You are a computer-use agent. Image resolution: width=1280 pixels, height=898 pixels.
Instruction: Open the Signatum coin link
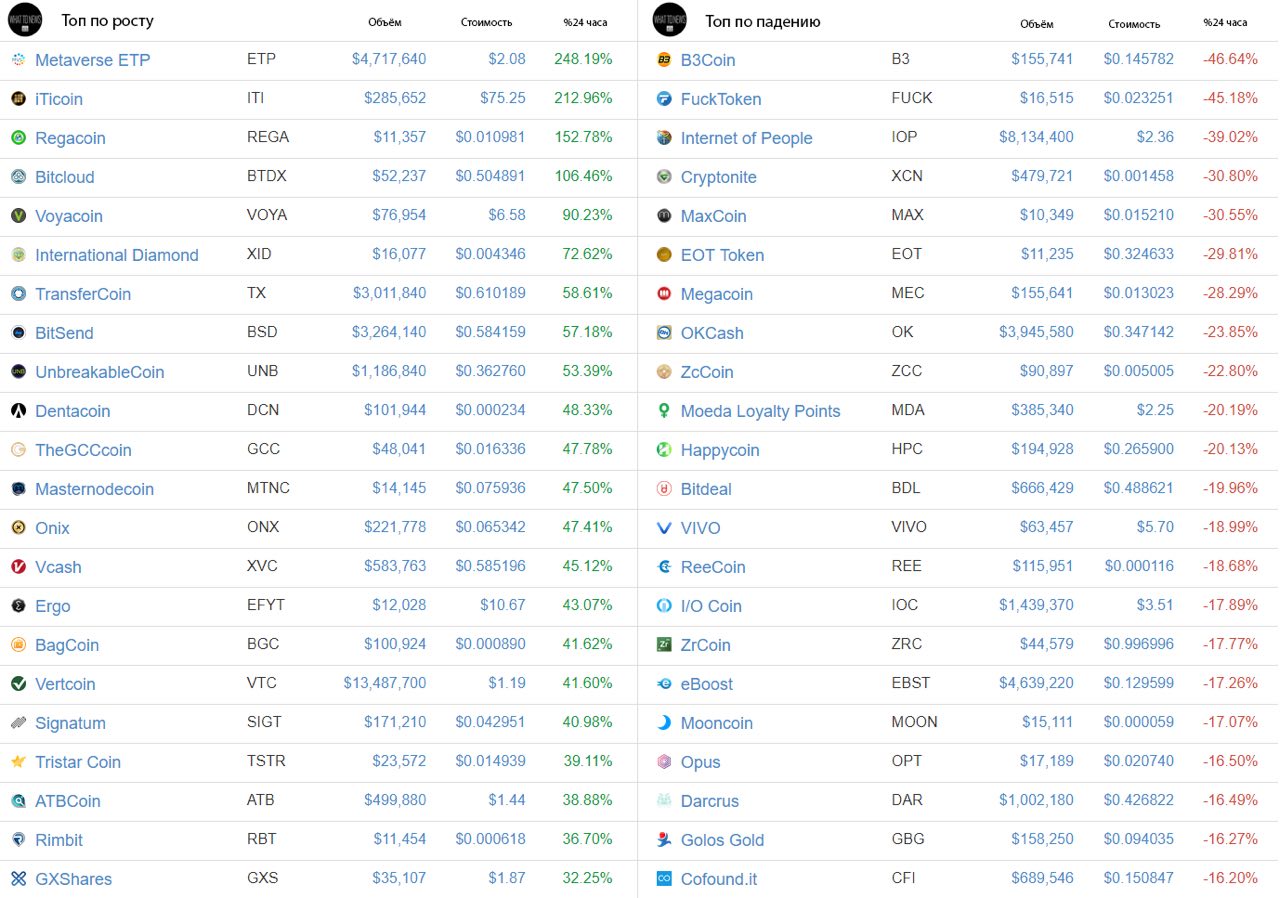(x=70, y=723)
